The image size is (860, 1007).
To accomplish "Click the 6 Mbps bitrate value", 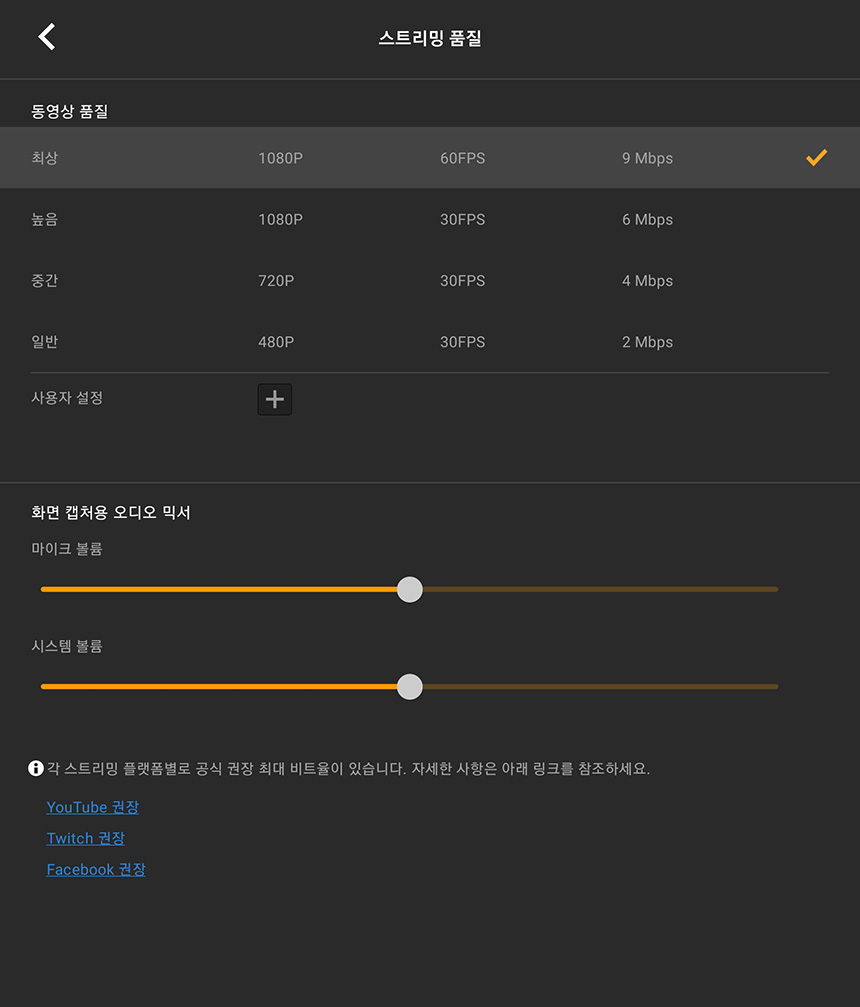I will [647, 220].
